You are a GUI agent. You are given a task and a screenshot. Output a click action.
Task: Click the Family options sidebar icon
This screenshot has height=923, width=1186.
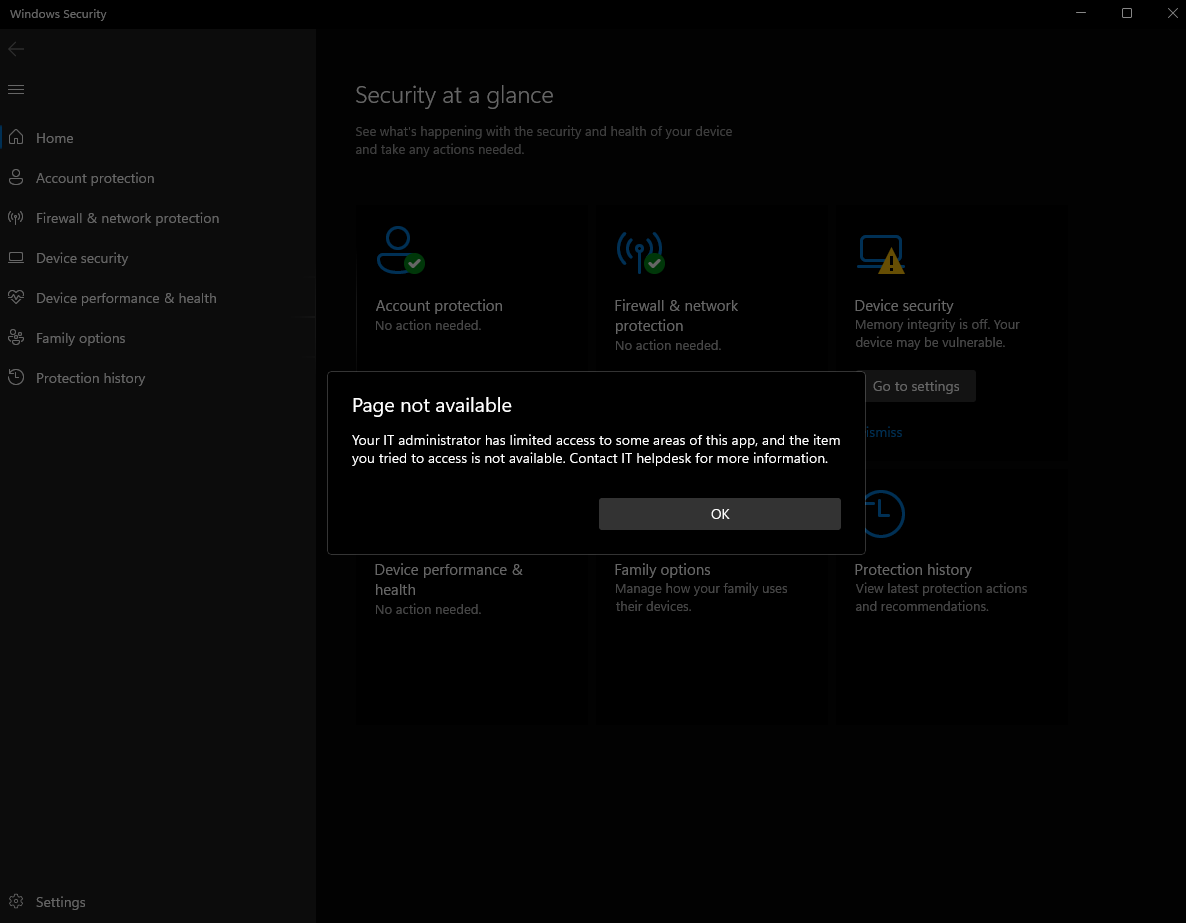point(16,337)
